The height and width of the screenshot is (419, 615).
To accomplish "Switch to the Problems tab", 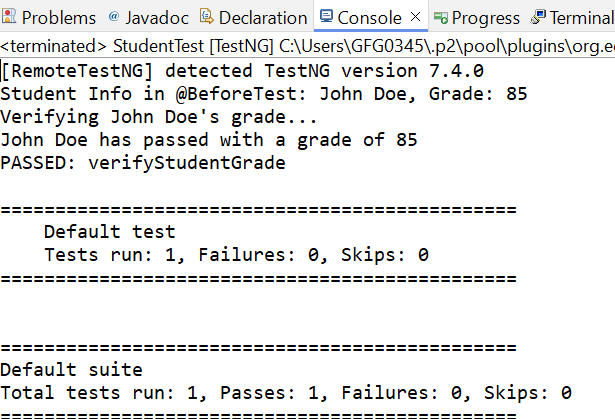I will (58, 17).
